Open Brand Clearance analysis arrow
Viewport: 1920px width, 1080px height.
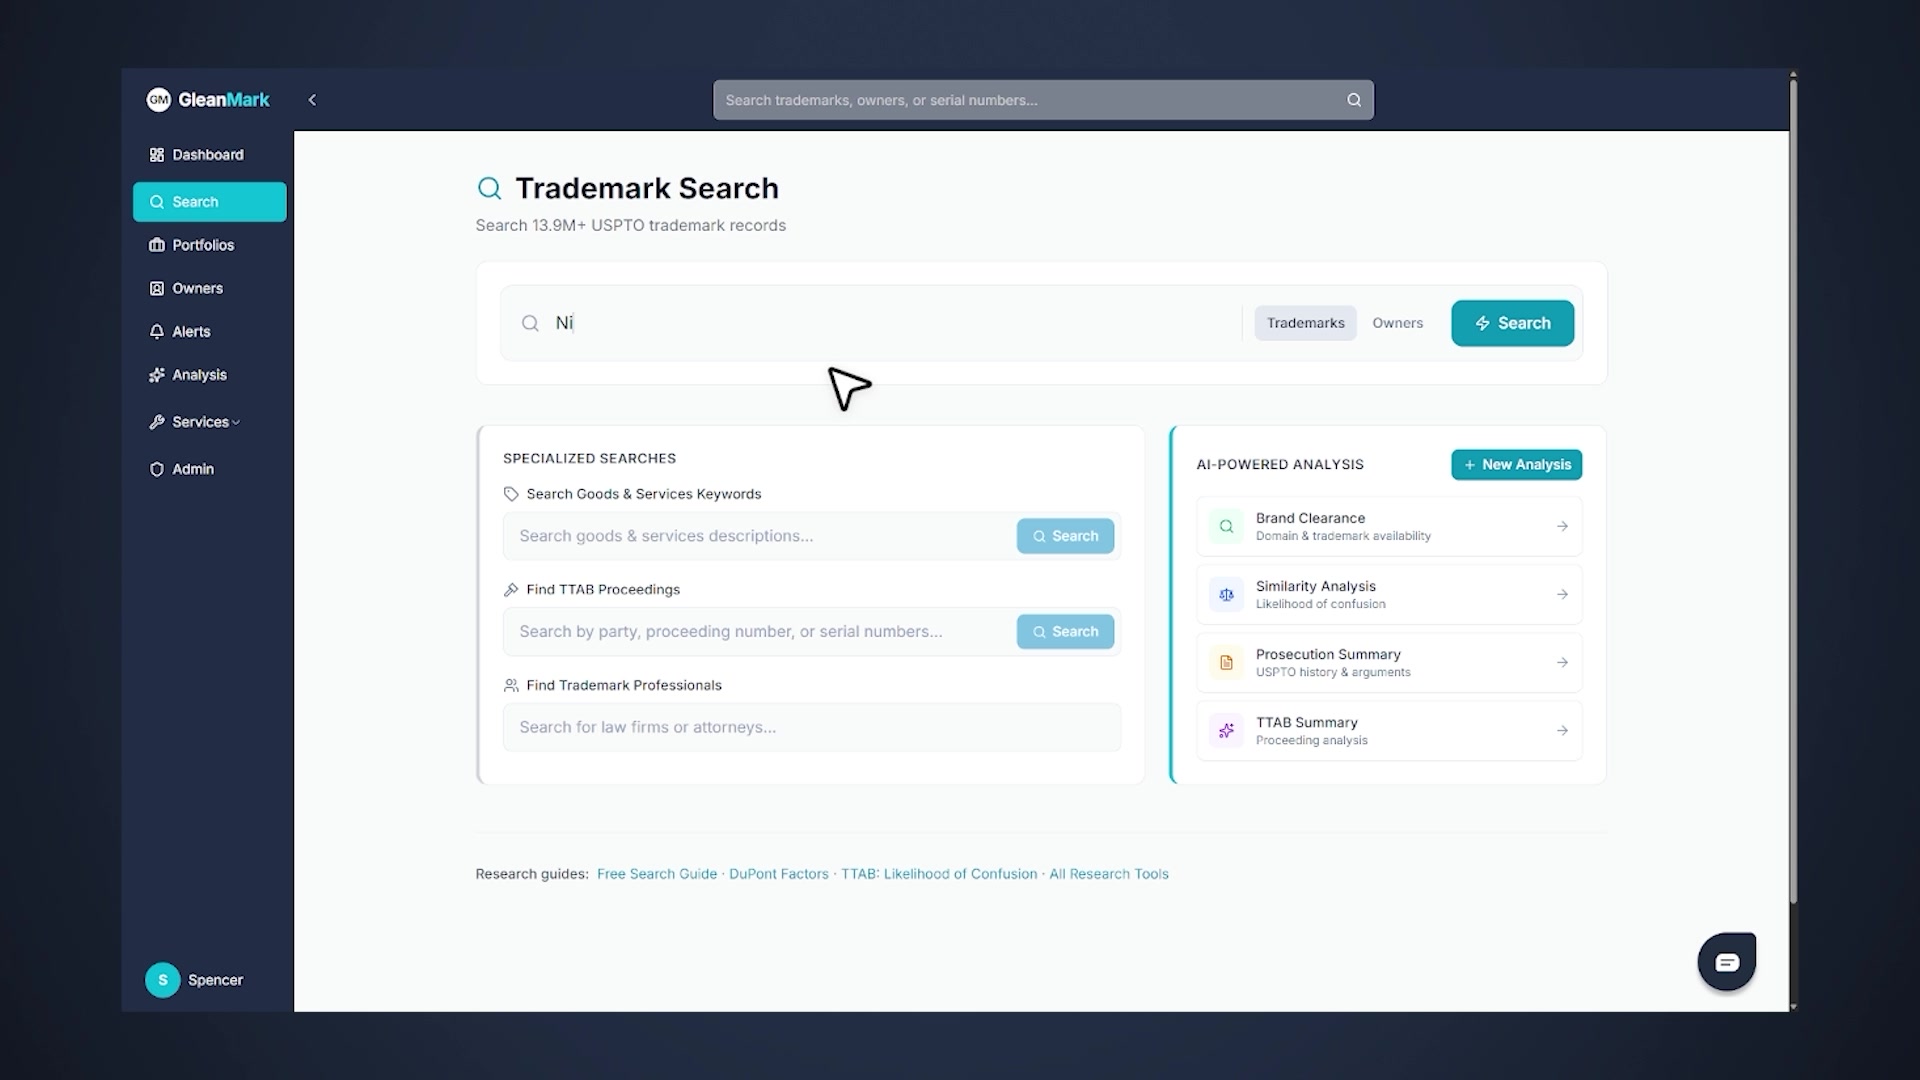pyautogui.click(x=1561, y=526)
